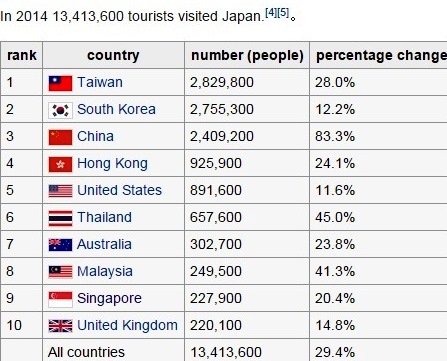This screenshot has width=447, height=361.
Task: Click the 'percentage change' column header
Action: [x=379, y=55]
